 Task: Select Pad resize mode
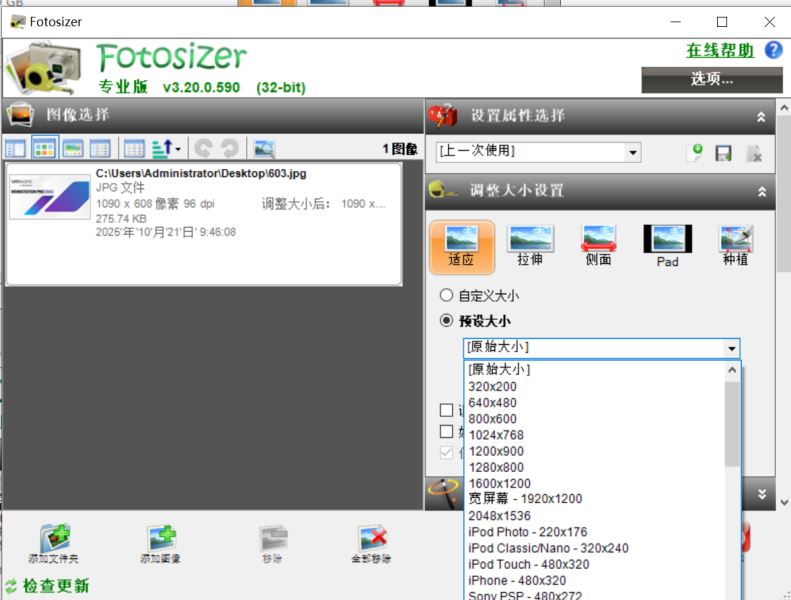click(667, 246)
